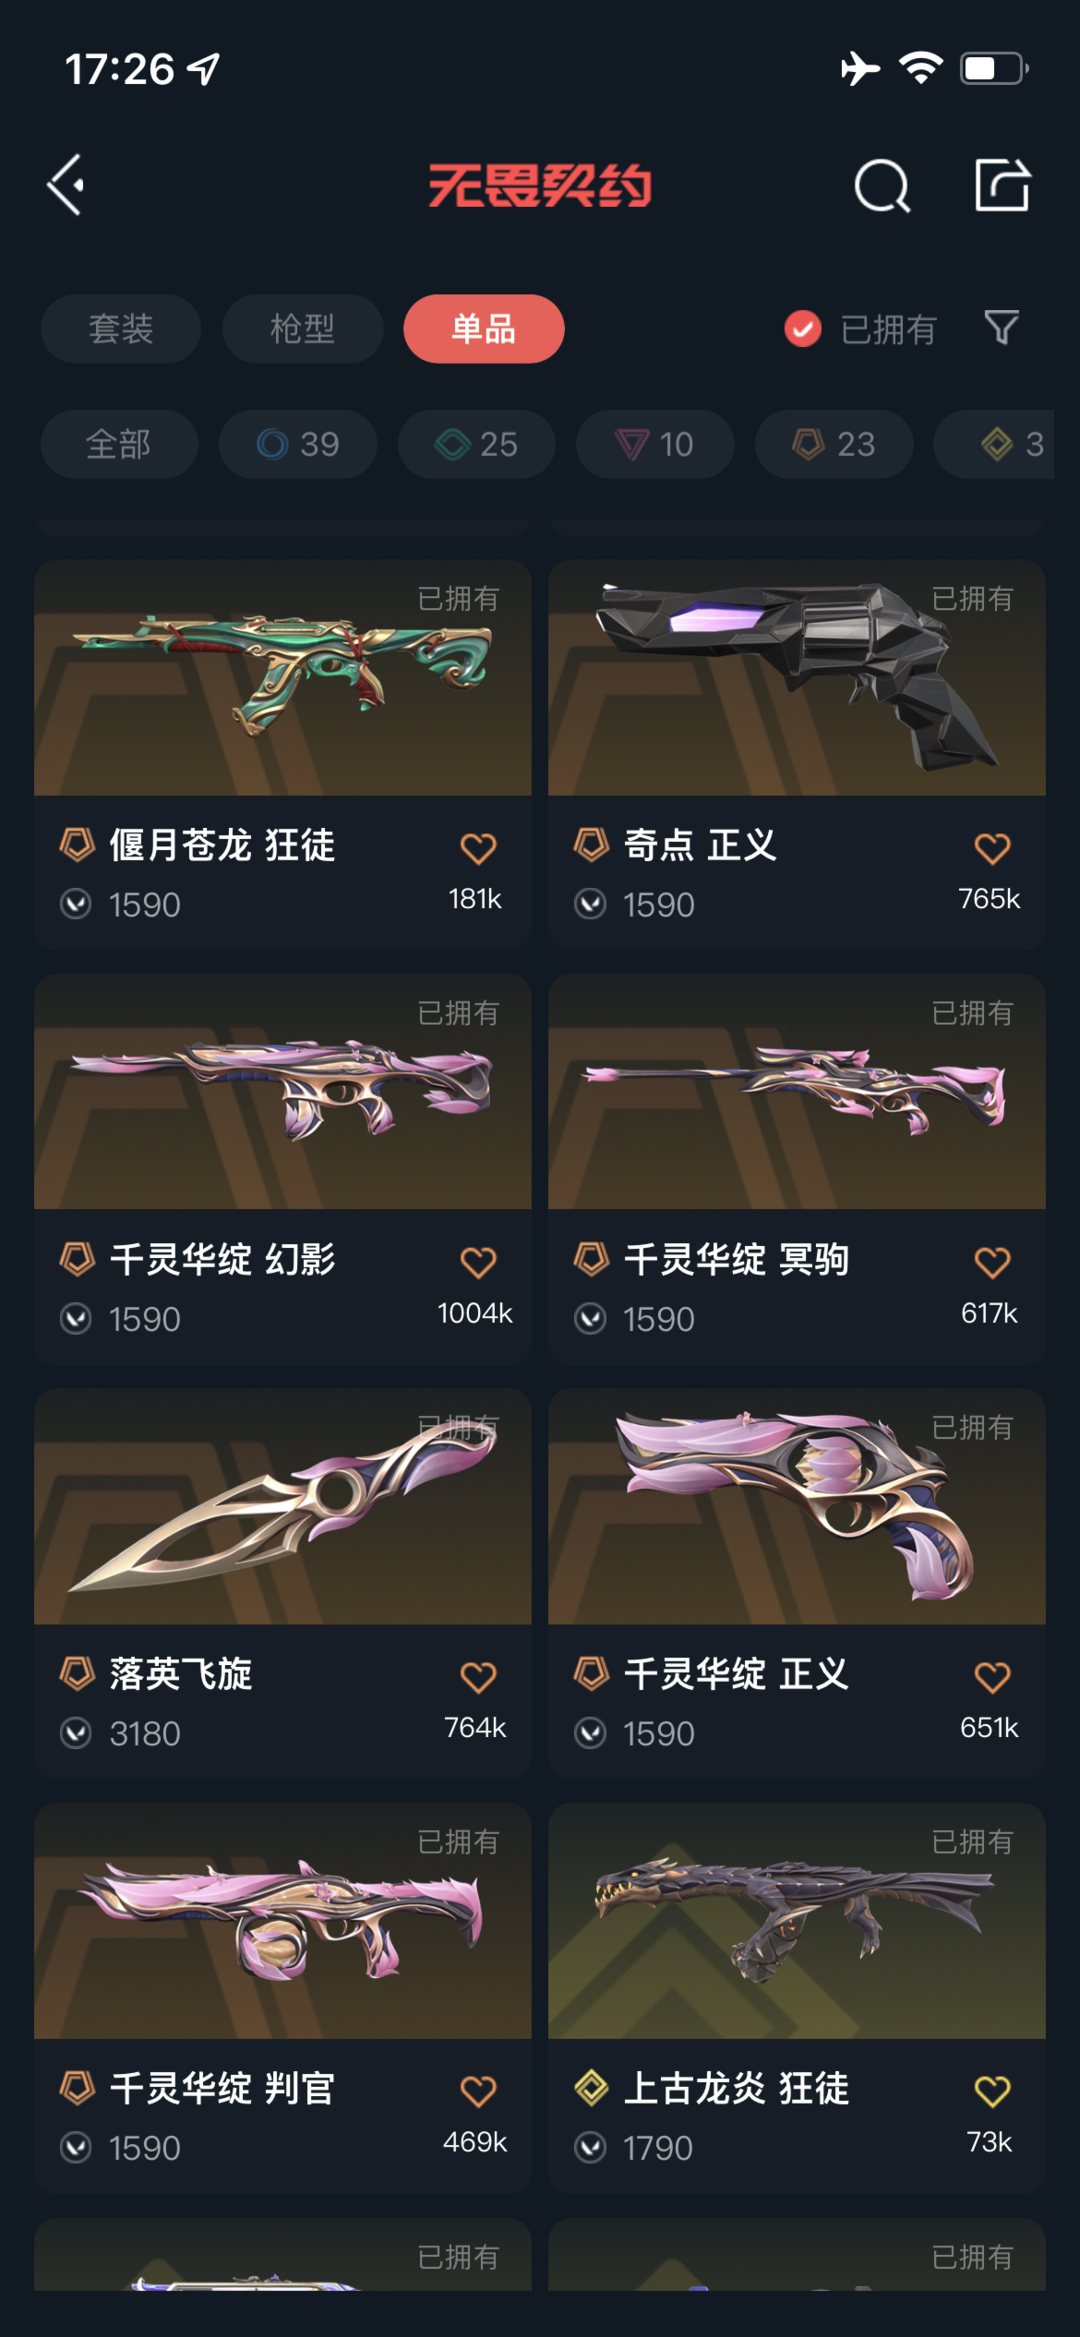Switch to the 套装 tab
1080x2337 pixels.
[x=121, y=328]
